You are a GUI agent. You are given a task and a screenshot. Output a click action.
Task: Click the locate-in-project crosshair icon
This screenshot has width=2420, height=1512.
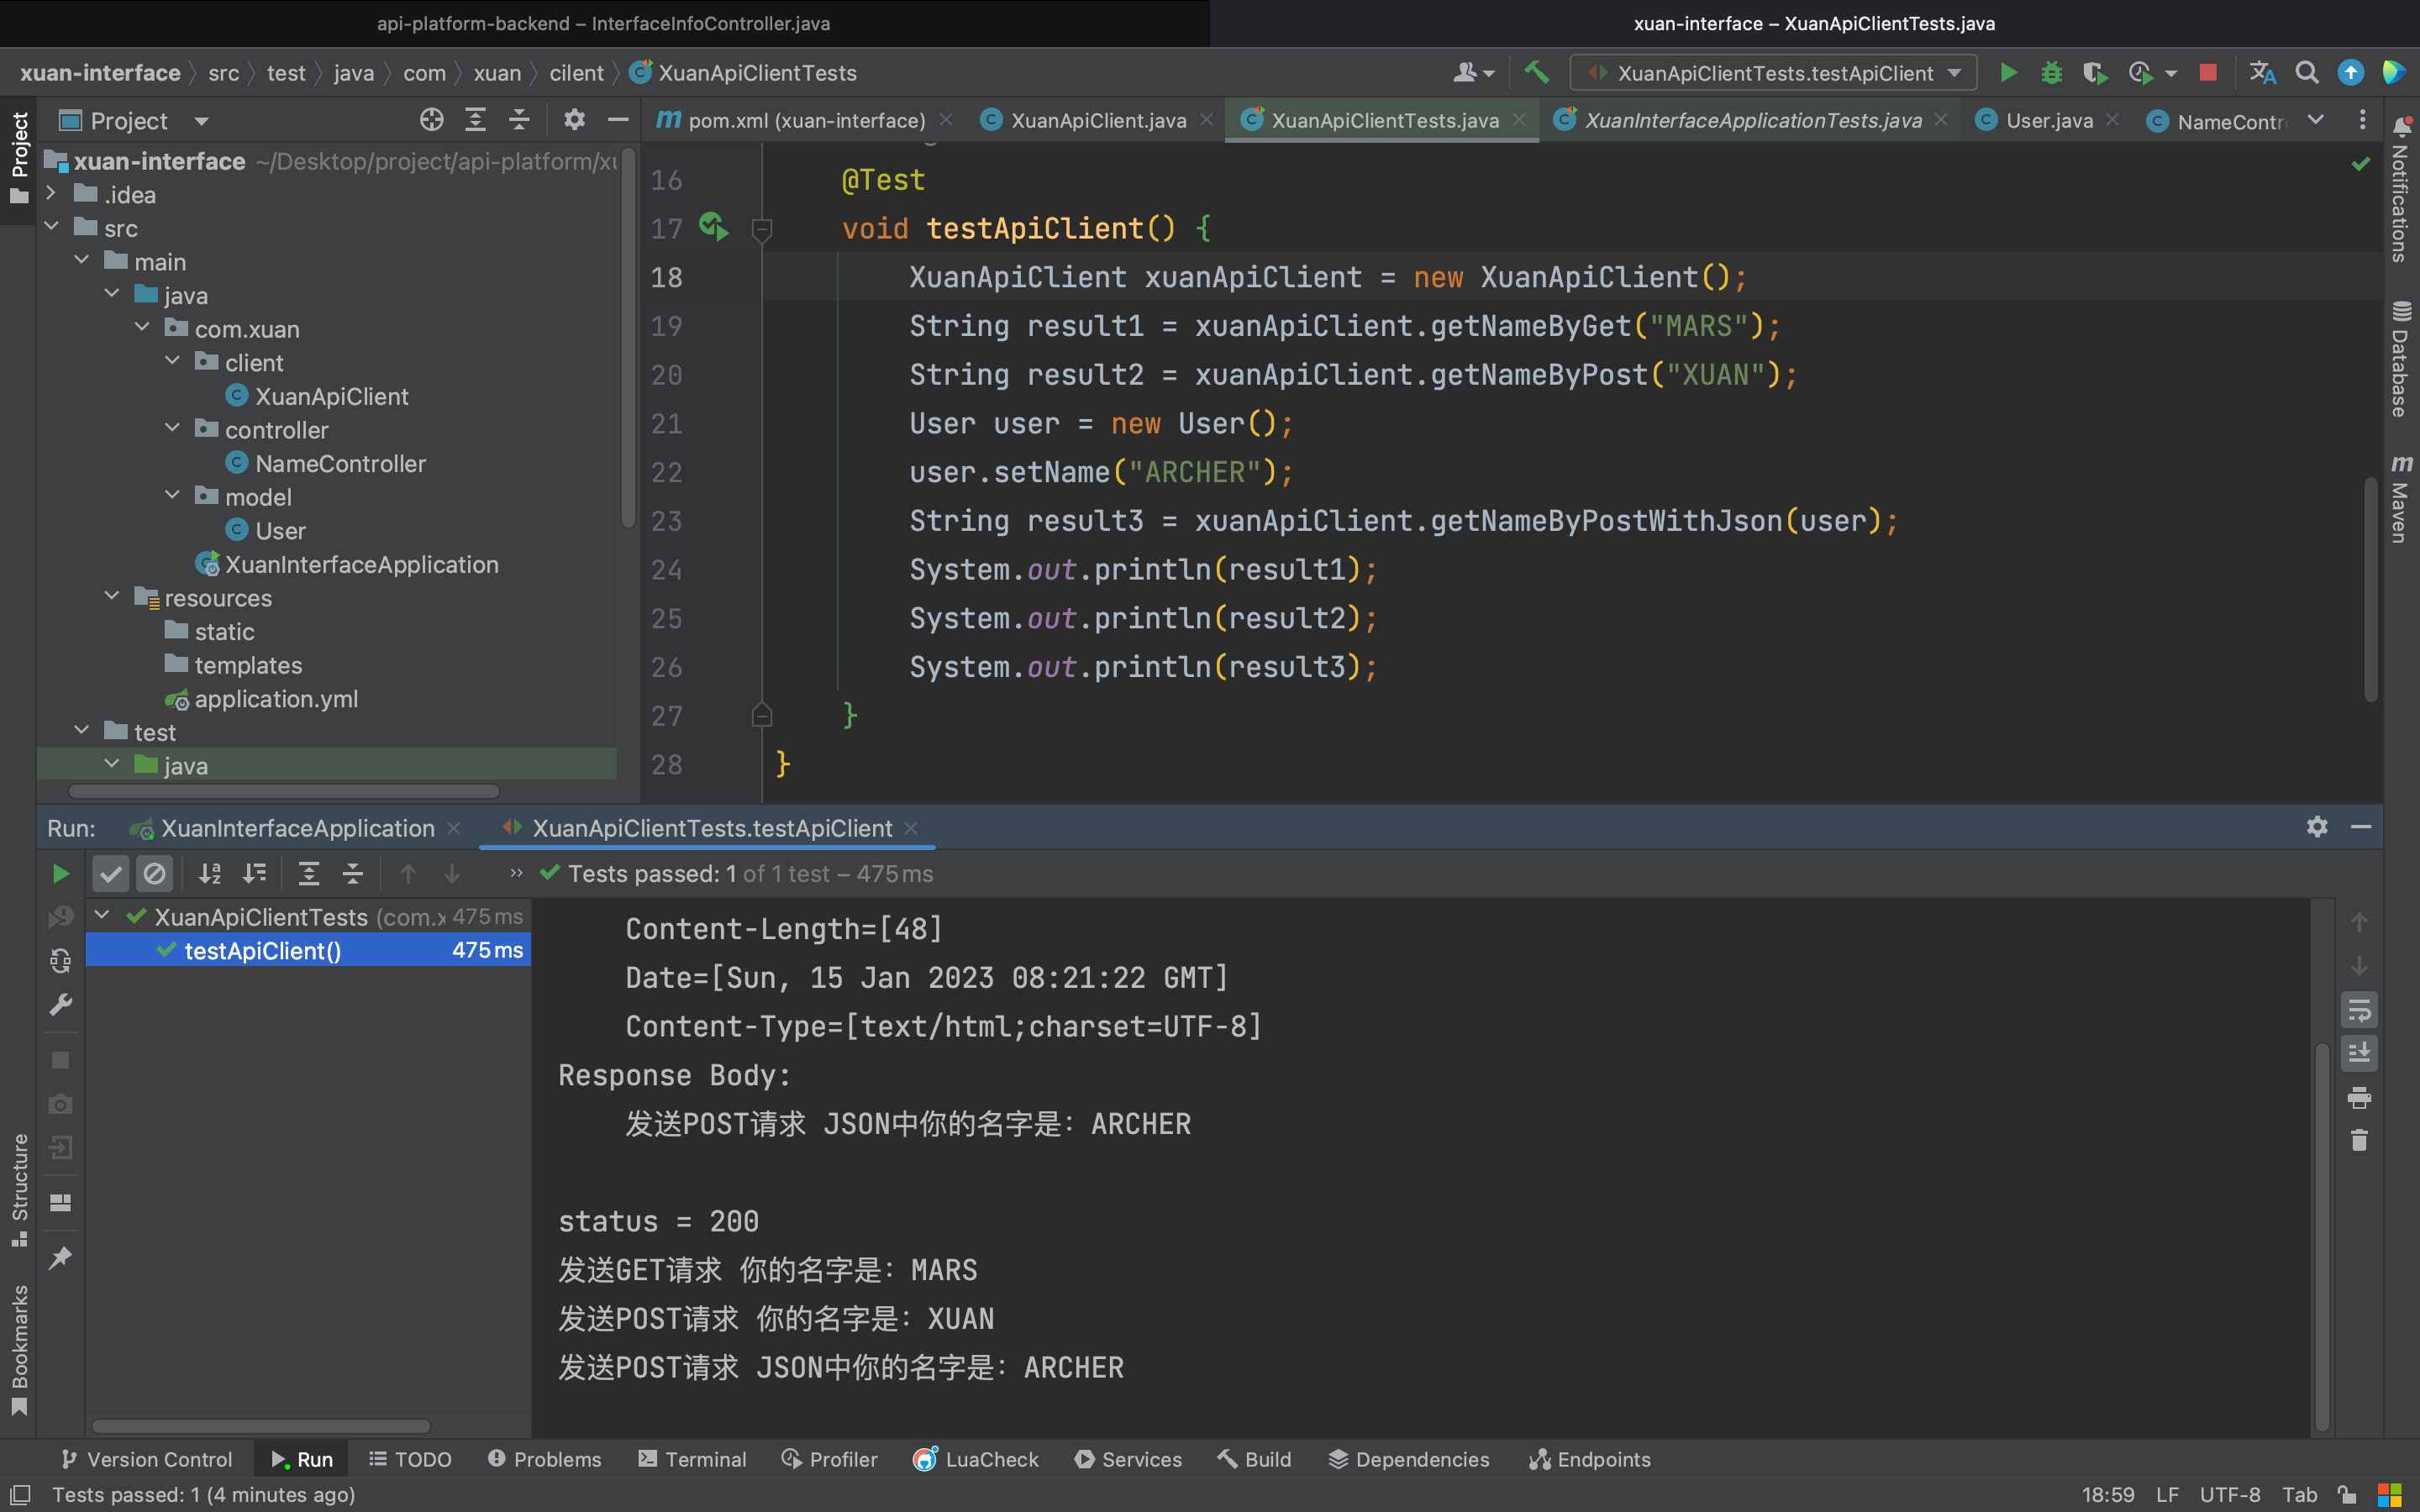431,120
